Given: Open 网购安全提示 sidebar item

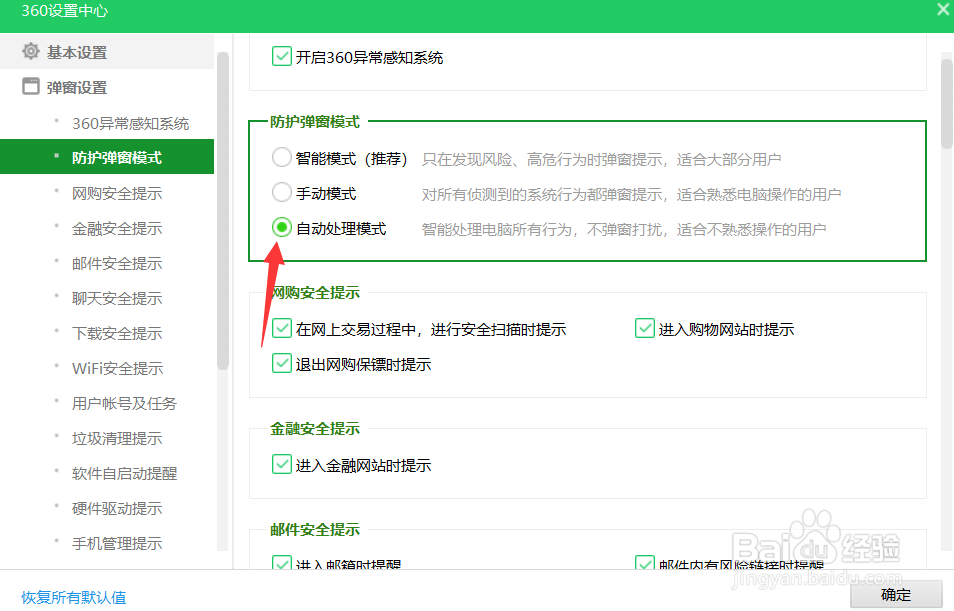Looking at the screenshot, I should pos(117,194).
